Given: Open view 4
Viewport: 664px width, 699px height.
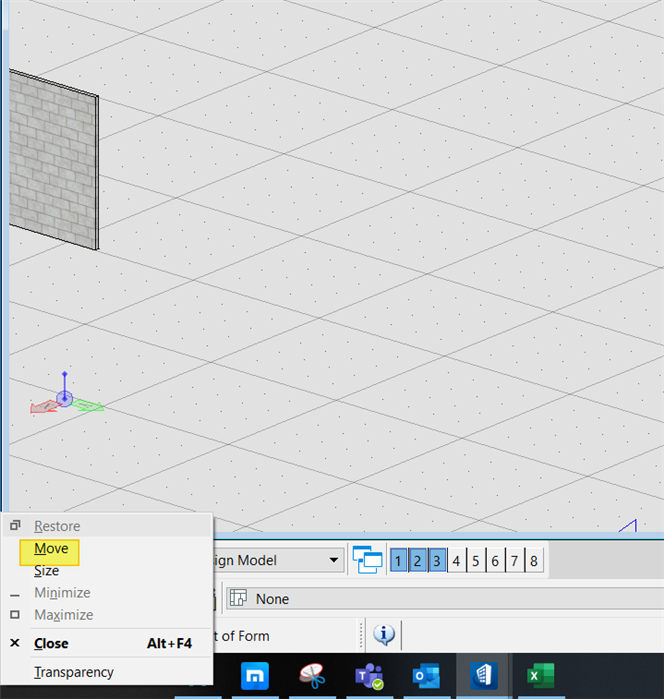Looking at the screenshot, I should pos(456,560).
